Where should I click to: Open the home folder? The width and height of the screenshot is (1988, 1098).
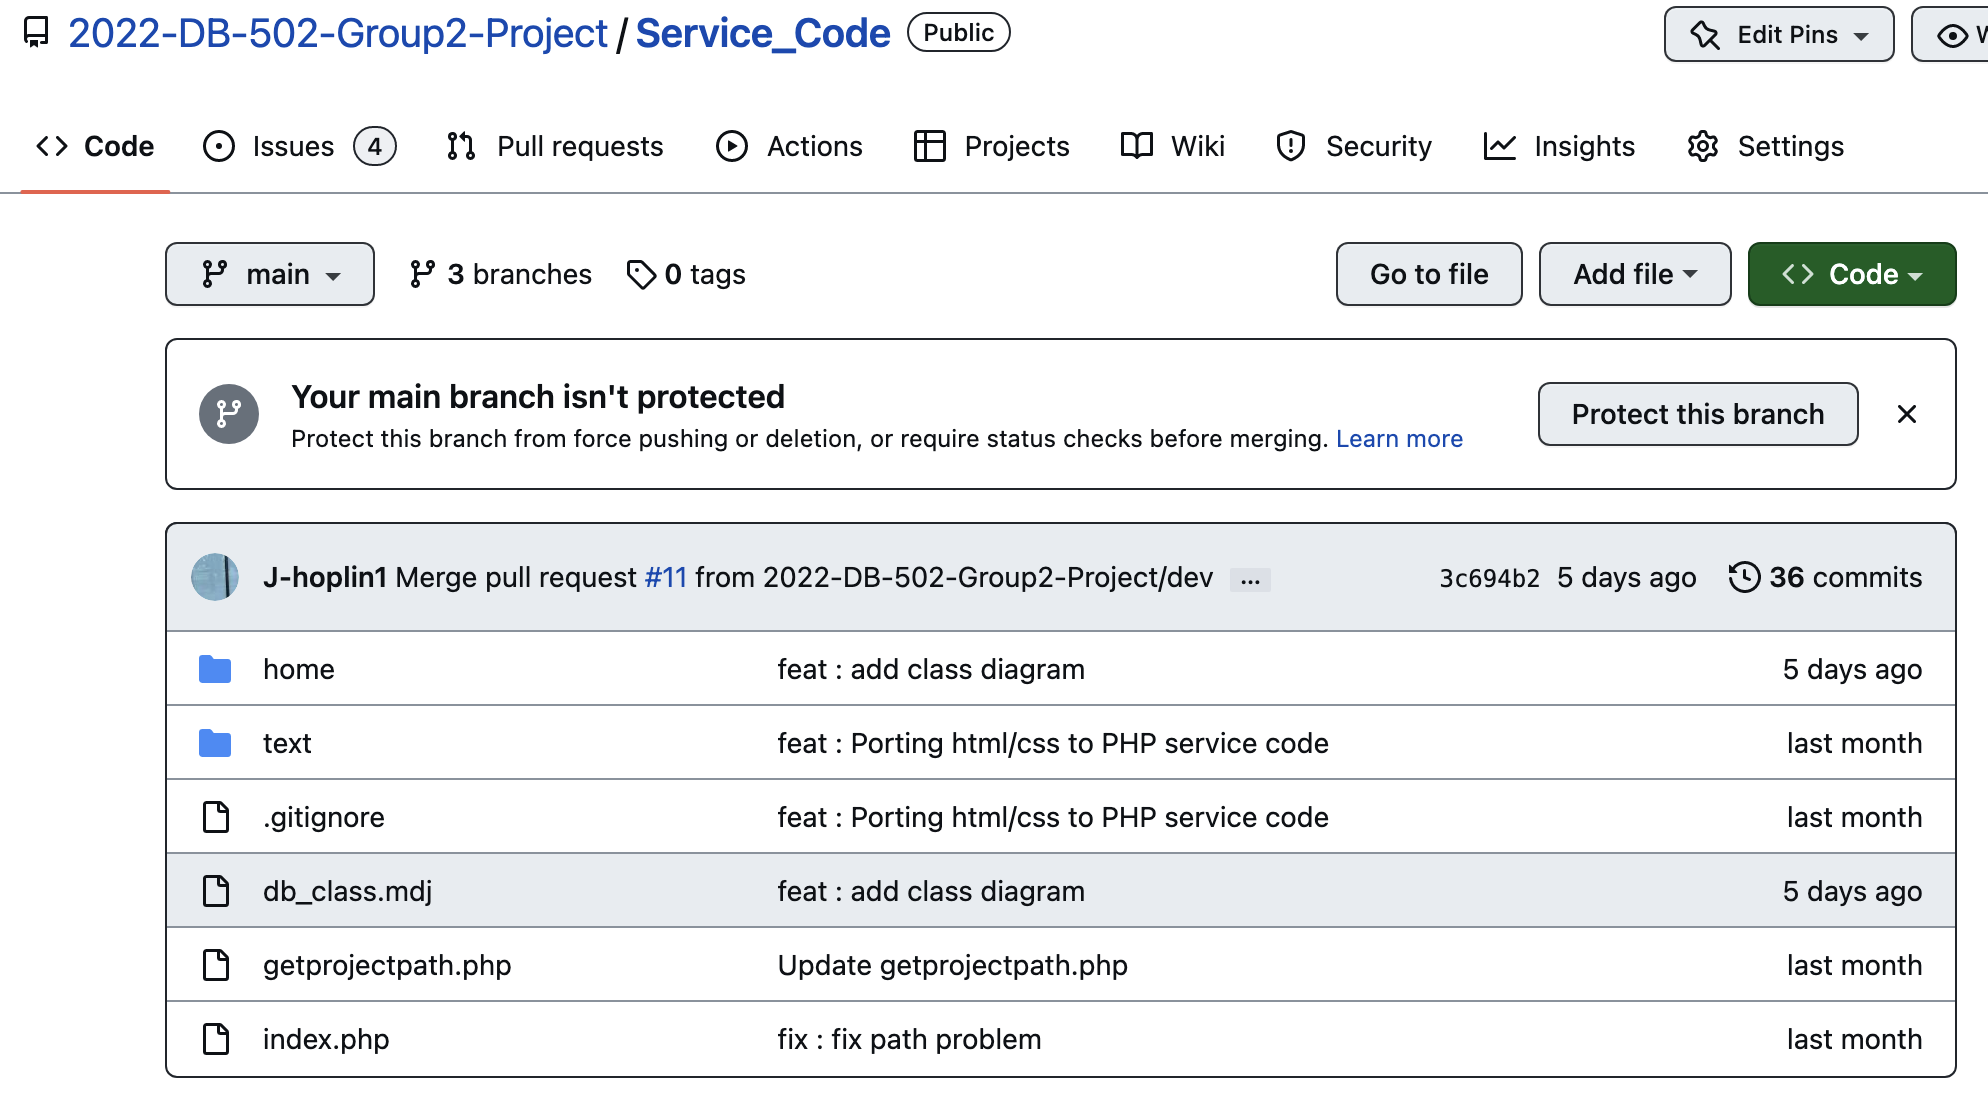[x=299, y=669]
